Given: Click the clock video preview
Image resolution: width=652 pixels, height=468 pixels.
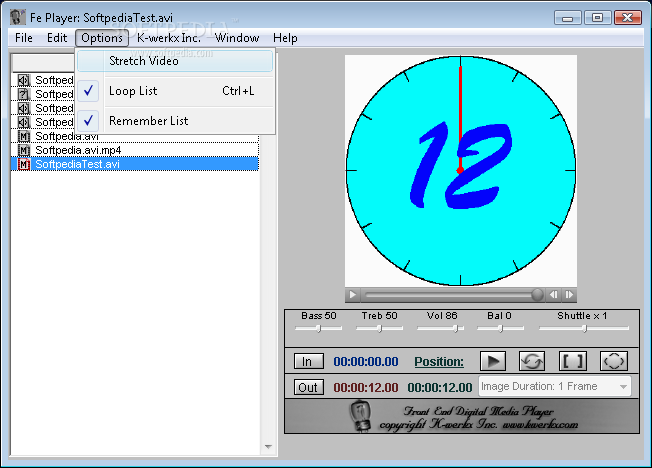Looking at the screenshot, I should coord(461,171).
